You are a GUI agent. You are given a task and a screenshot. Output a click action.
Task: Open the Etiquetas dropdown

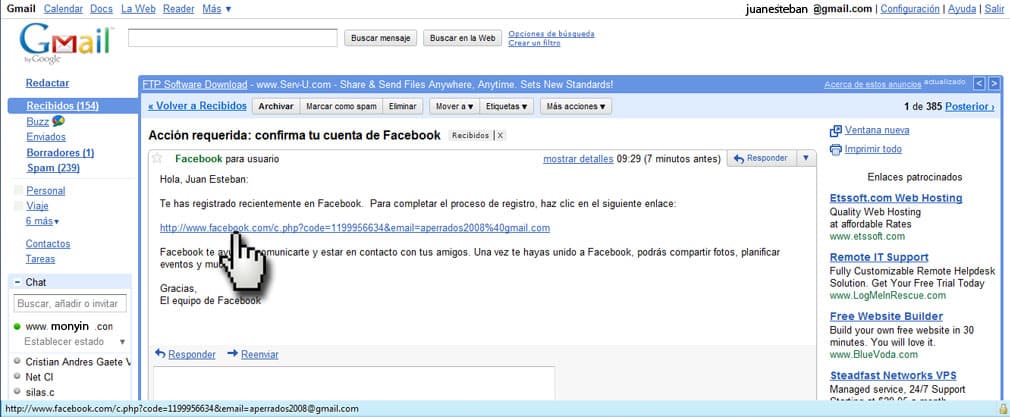[506, 106]
